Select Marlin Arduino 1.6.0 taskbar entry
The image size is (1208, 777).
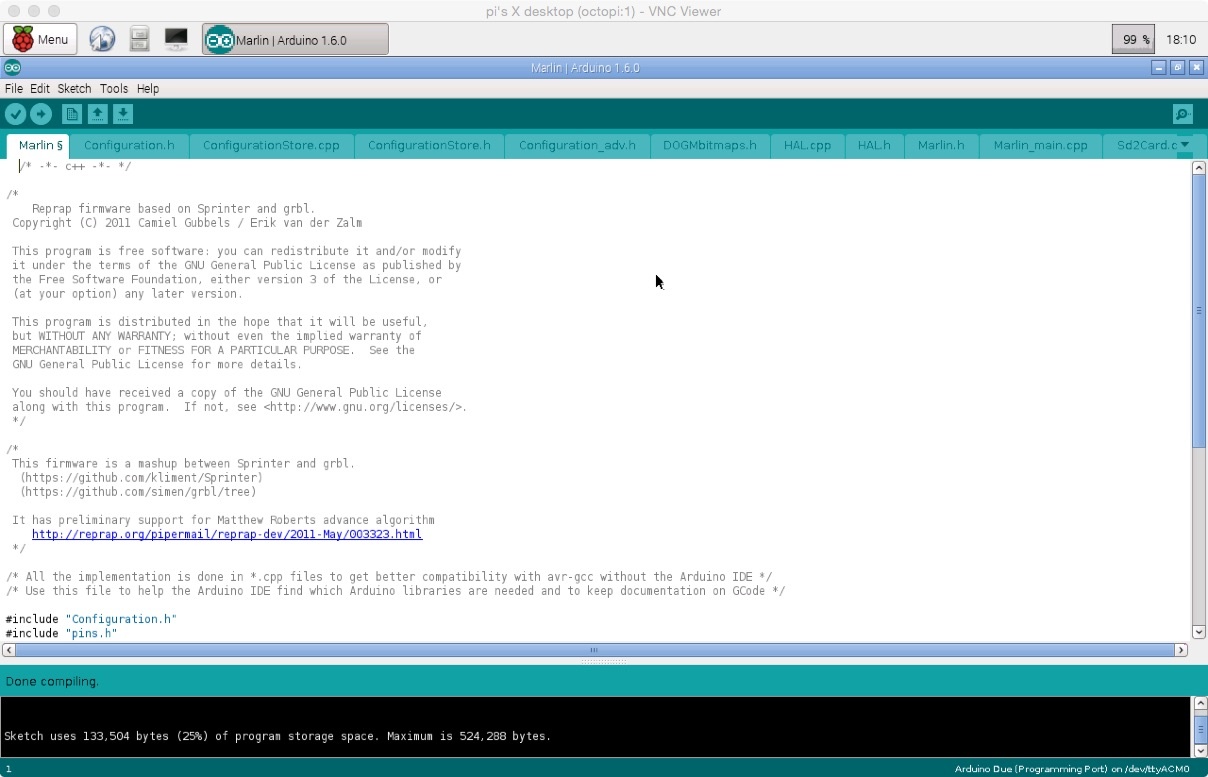click(295, 40)
